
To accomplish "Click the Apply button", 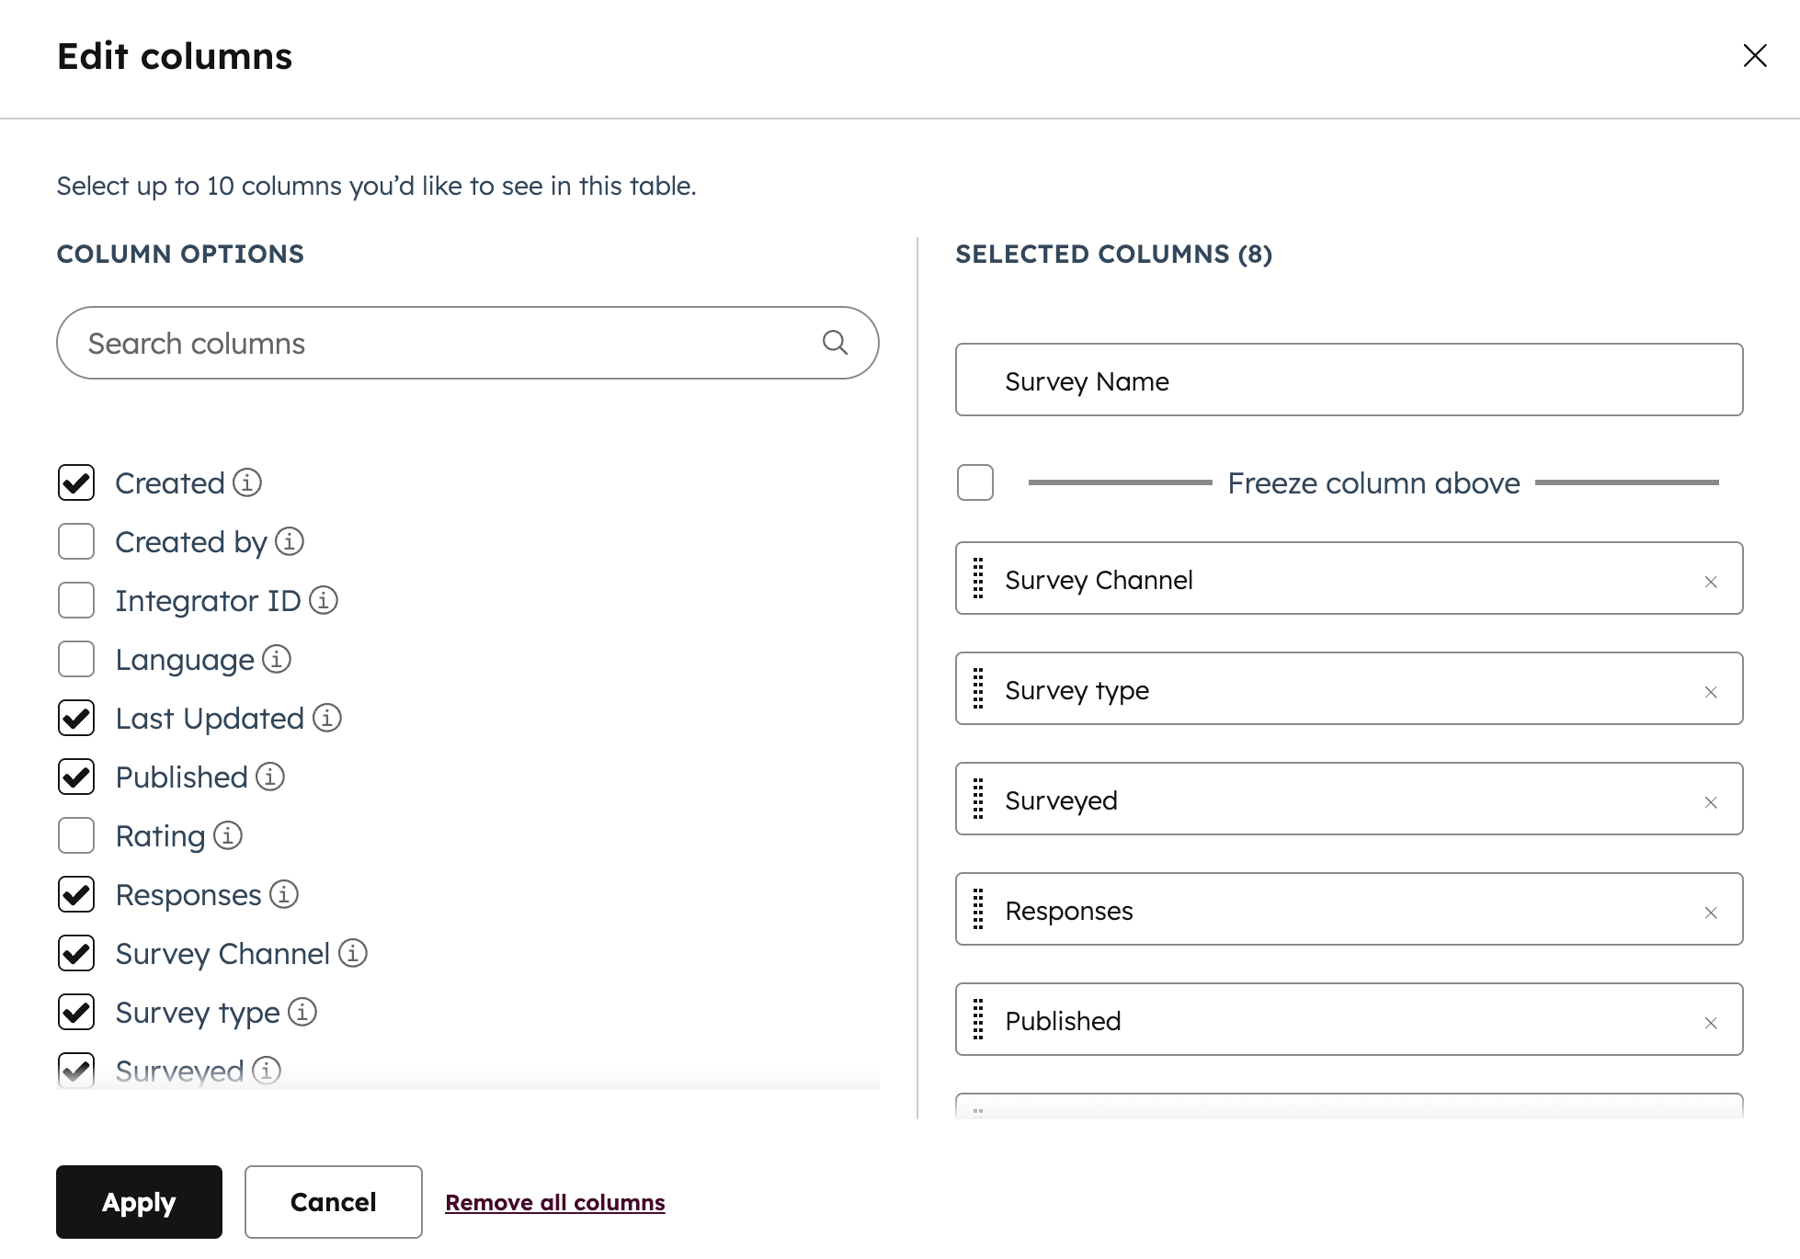I will tap(138, 1202).
